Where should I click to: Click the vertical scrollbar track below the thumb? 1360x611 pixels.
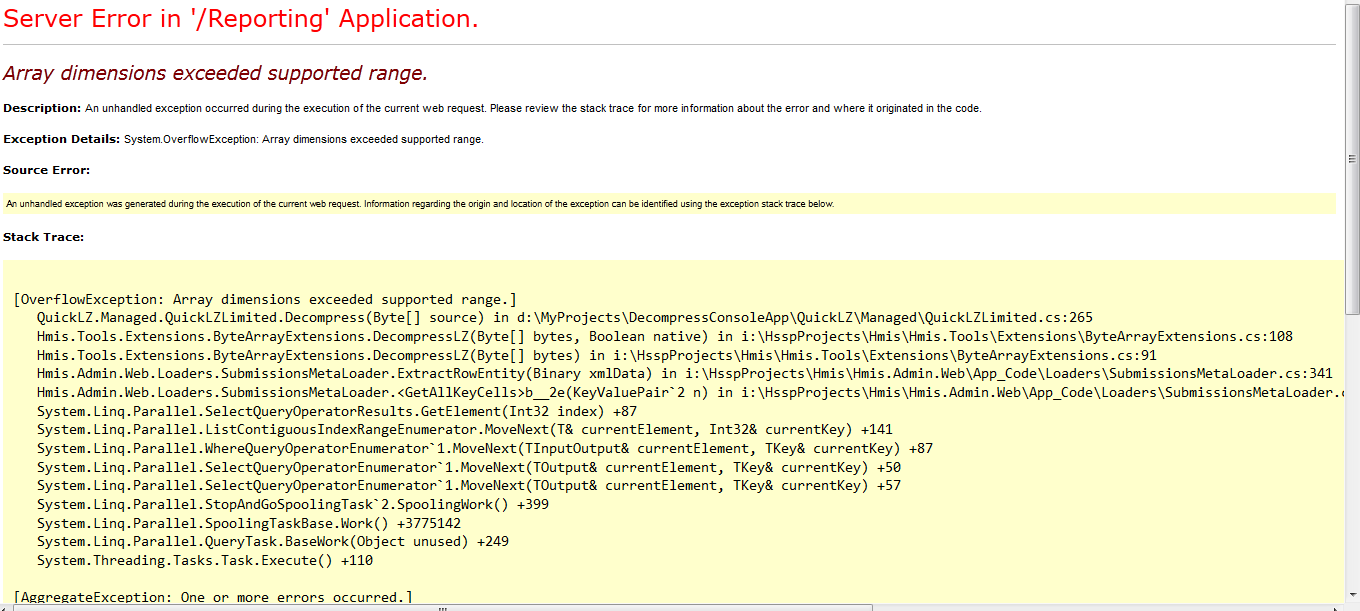[1351, 450]
